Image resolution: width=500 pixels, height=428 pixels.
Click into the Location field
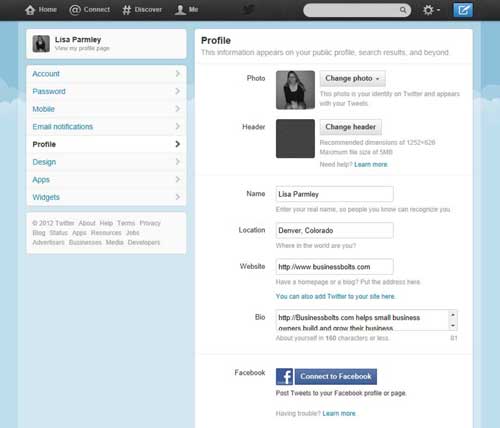(334, 230)
